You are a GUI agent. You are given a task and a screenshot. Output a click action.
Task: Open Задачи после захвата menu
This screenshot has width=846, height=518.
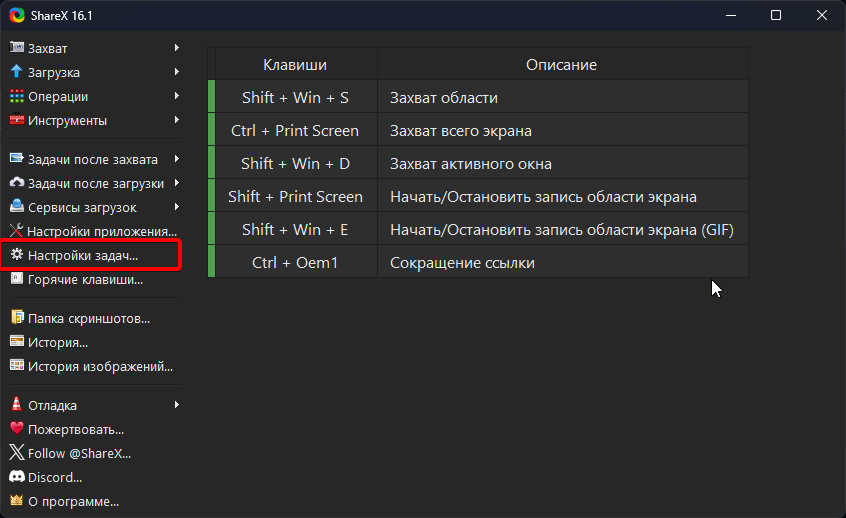(94, 159)
